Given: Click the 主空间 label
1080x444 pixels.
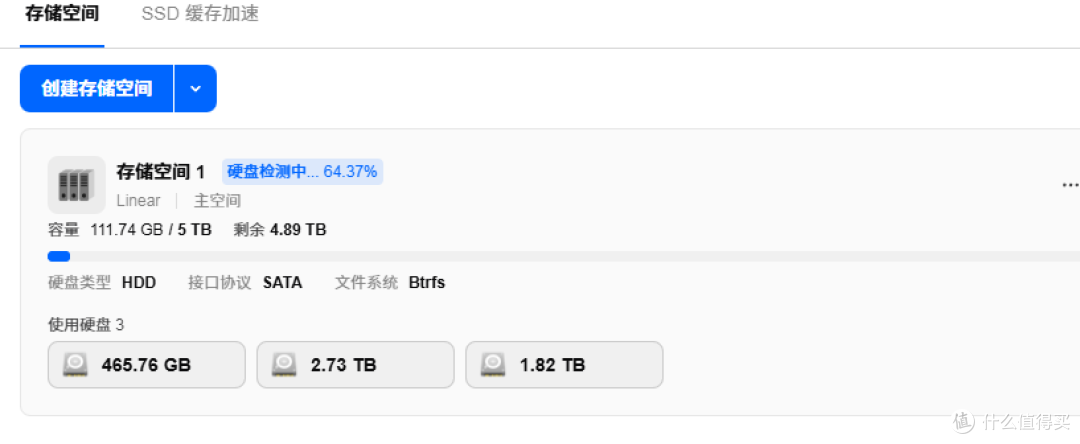Looking at the screenshot, I should [217, 201].
